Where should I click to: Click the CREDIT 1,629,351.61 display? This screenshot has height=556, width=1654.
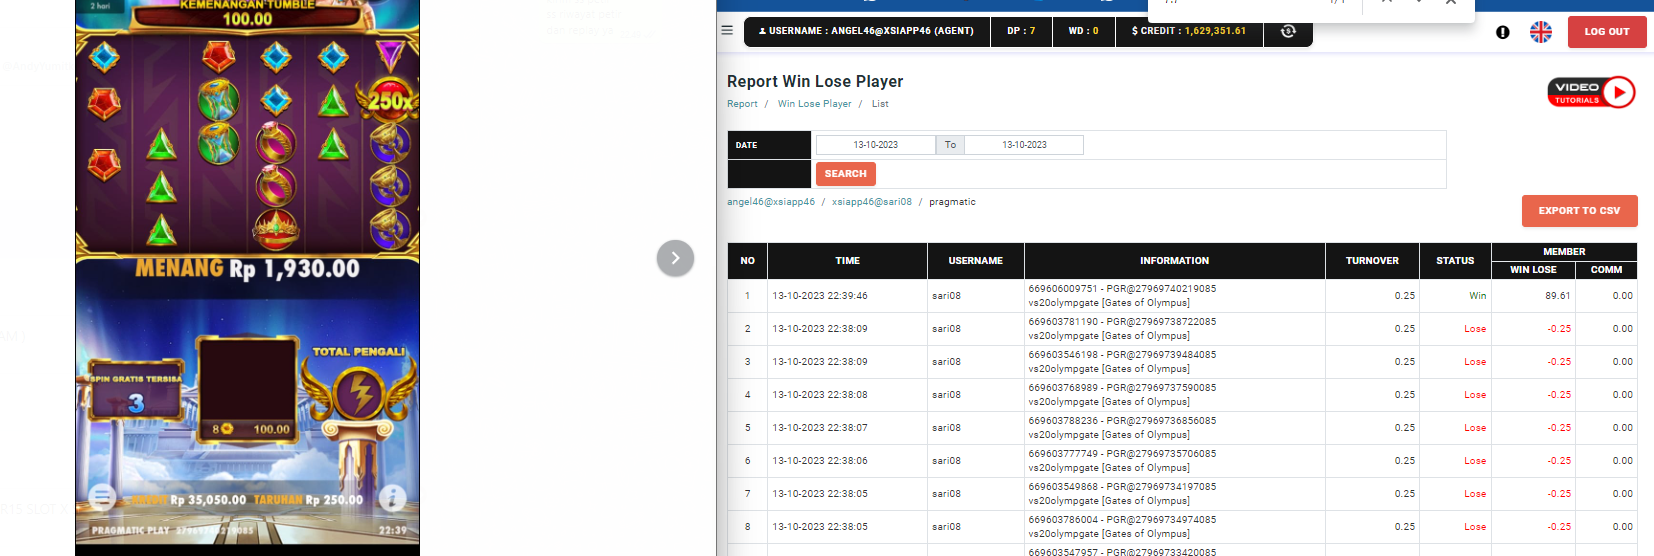pos(1189,31)
